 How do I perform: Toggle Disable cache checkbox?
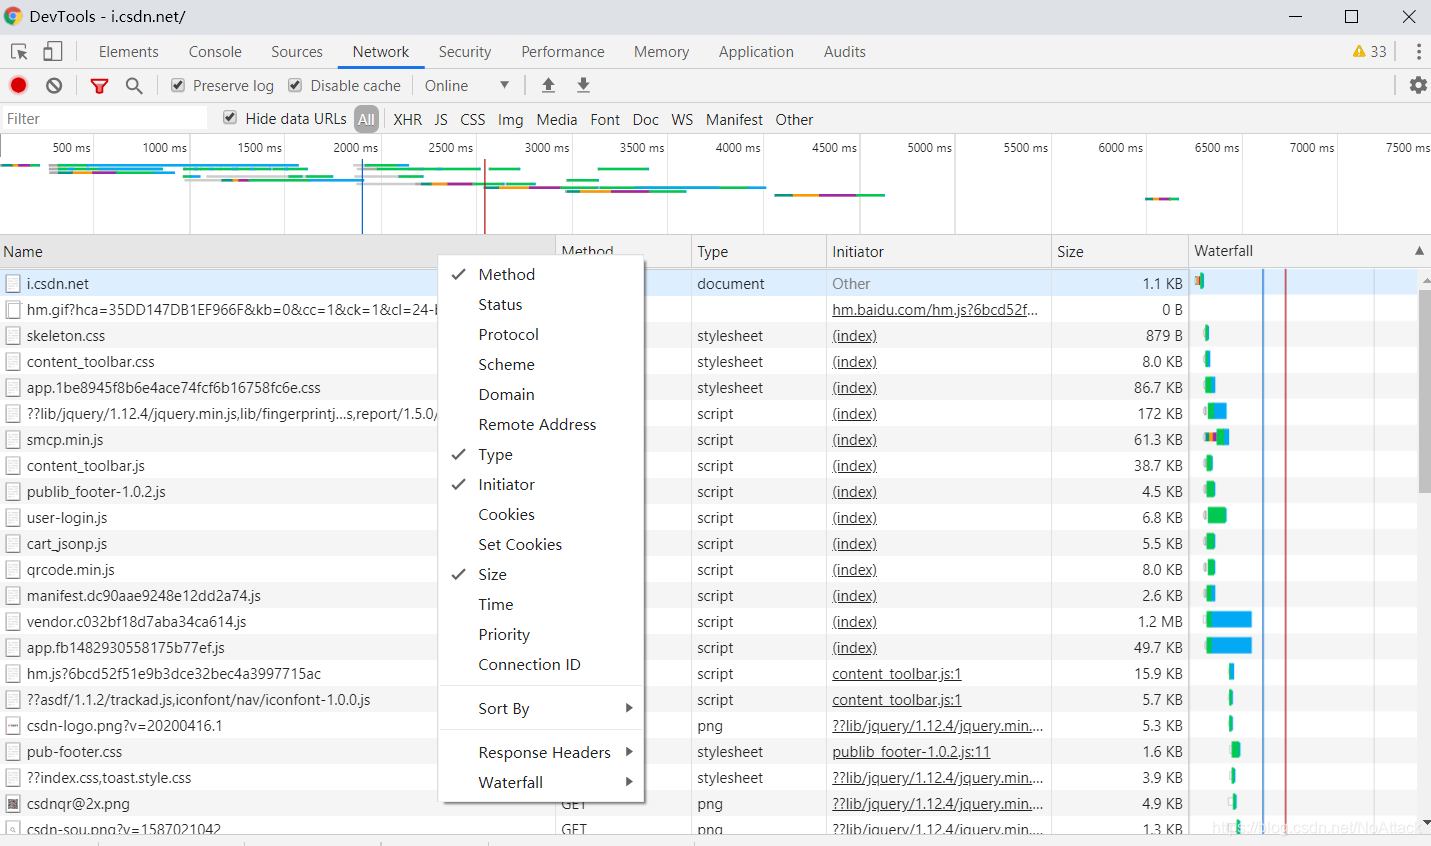point(295,86)
